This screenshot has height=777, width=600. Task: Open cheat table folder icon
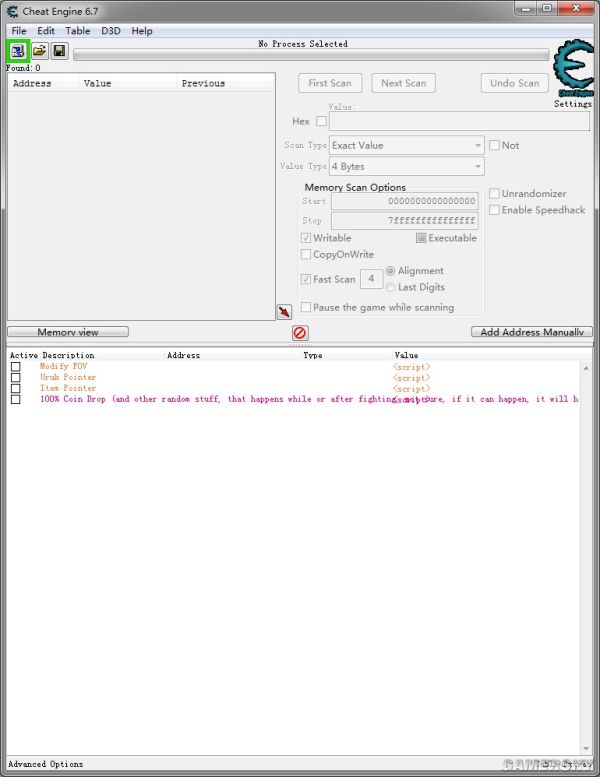coord(40,51)
